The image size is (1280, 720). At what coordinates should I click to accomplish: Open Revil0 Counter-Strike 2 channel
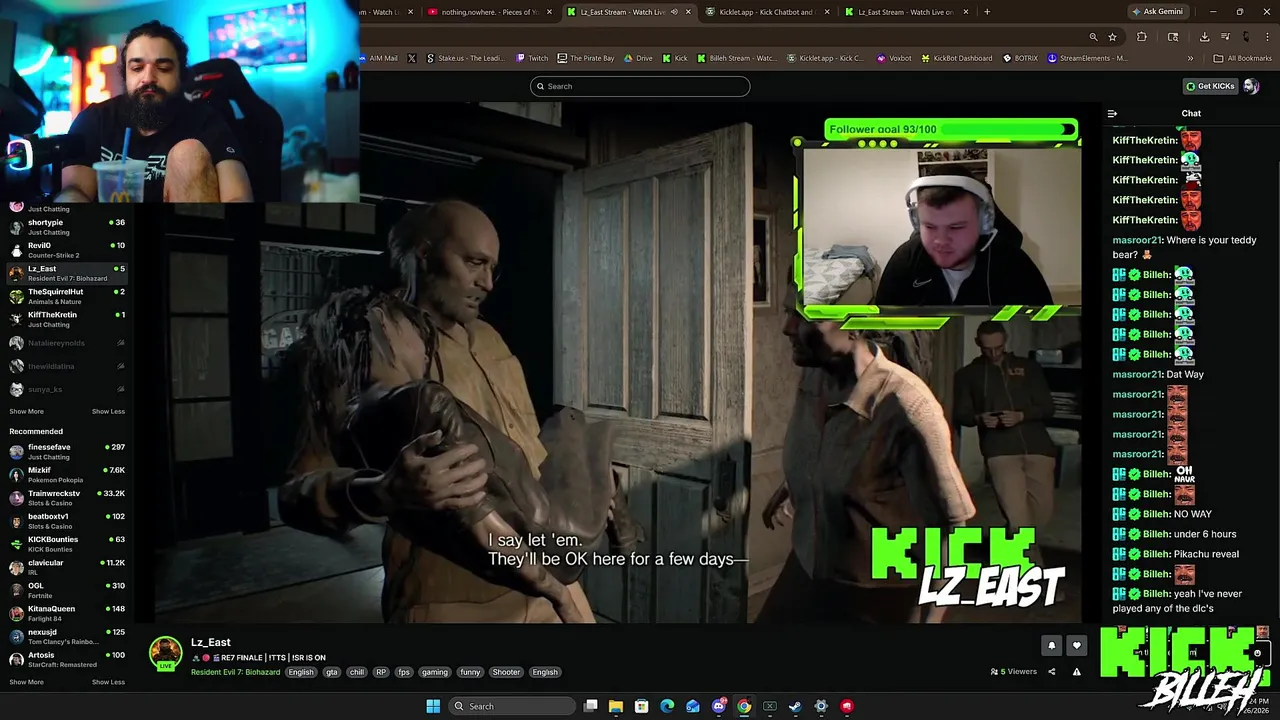[66, 250]
